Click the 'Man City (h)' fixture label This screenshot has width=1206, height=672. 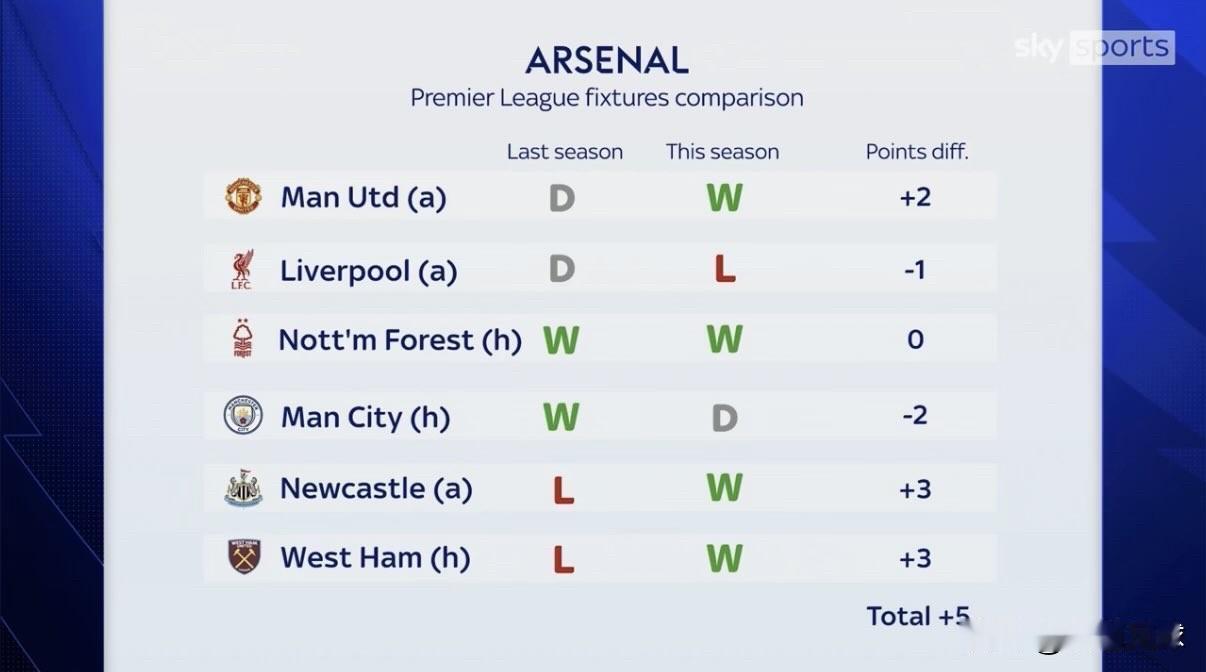click(365, 416)
